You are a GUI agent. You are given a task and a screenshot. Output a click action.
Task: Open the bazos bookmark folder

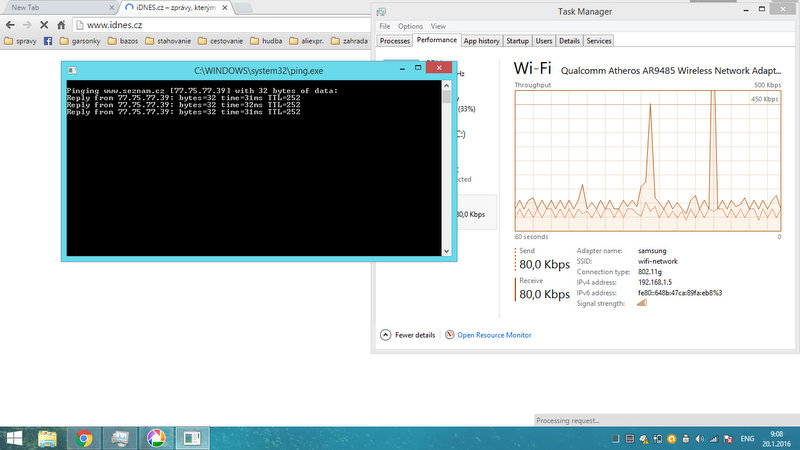[x=123, y=41]
